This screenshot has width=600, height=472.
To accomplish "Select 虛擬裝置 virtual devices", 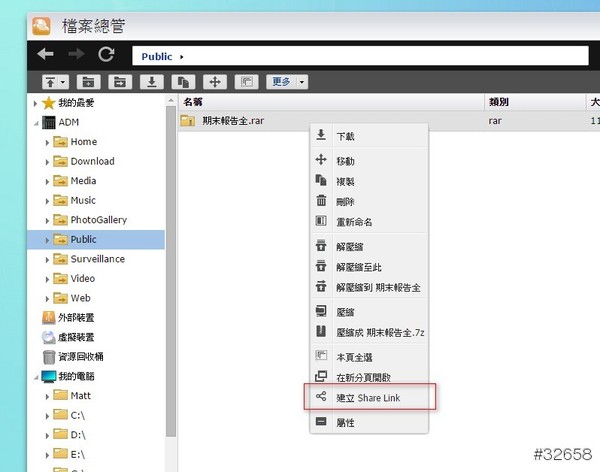I will pyautogui.click(x=68, y=337).
